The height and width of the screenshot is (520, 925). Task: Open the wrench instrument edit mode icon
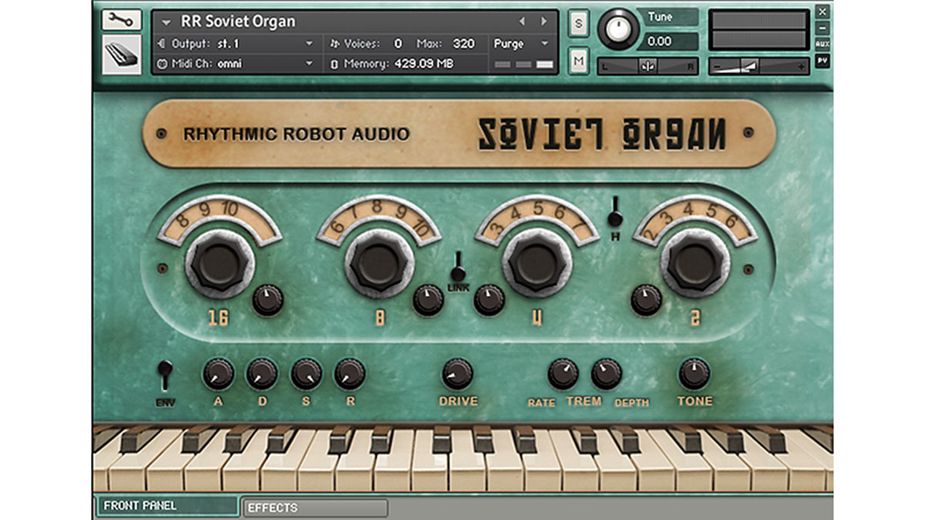(121, 20)
